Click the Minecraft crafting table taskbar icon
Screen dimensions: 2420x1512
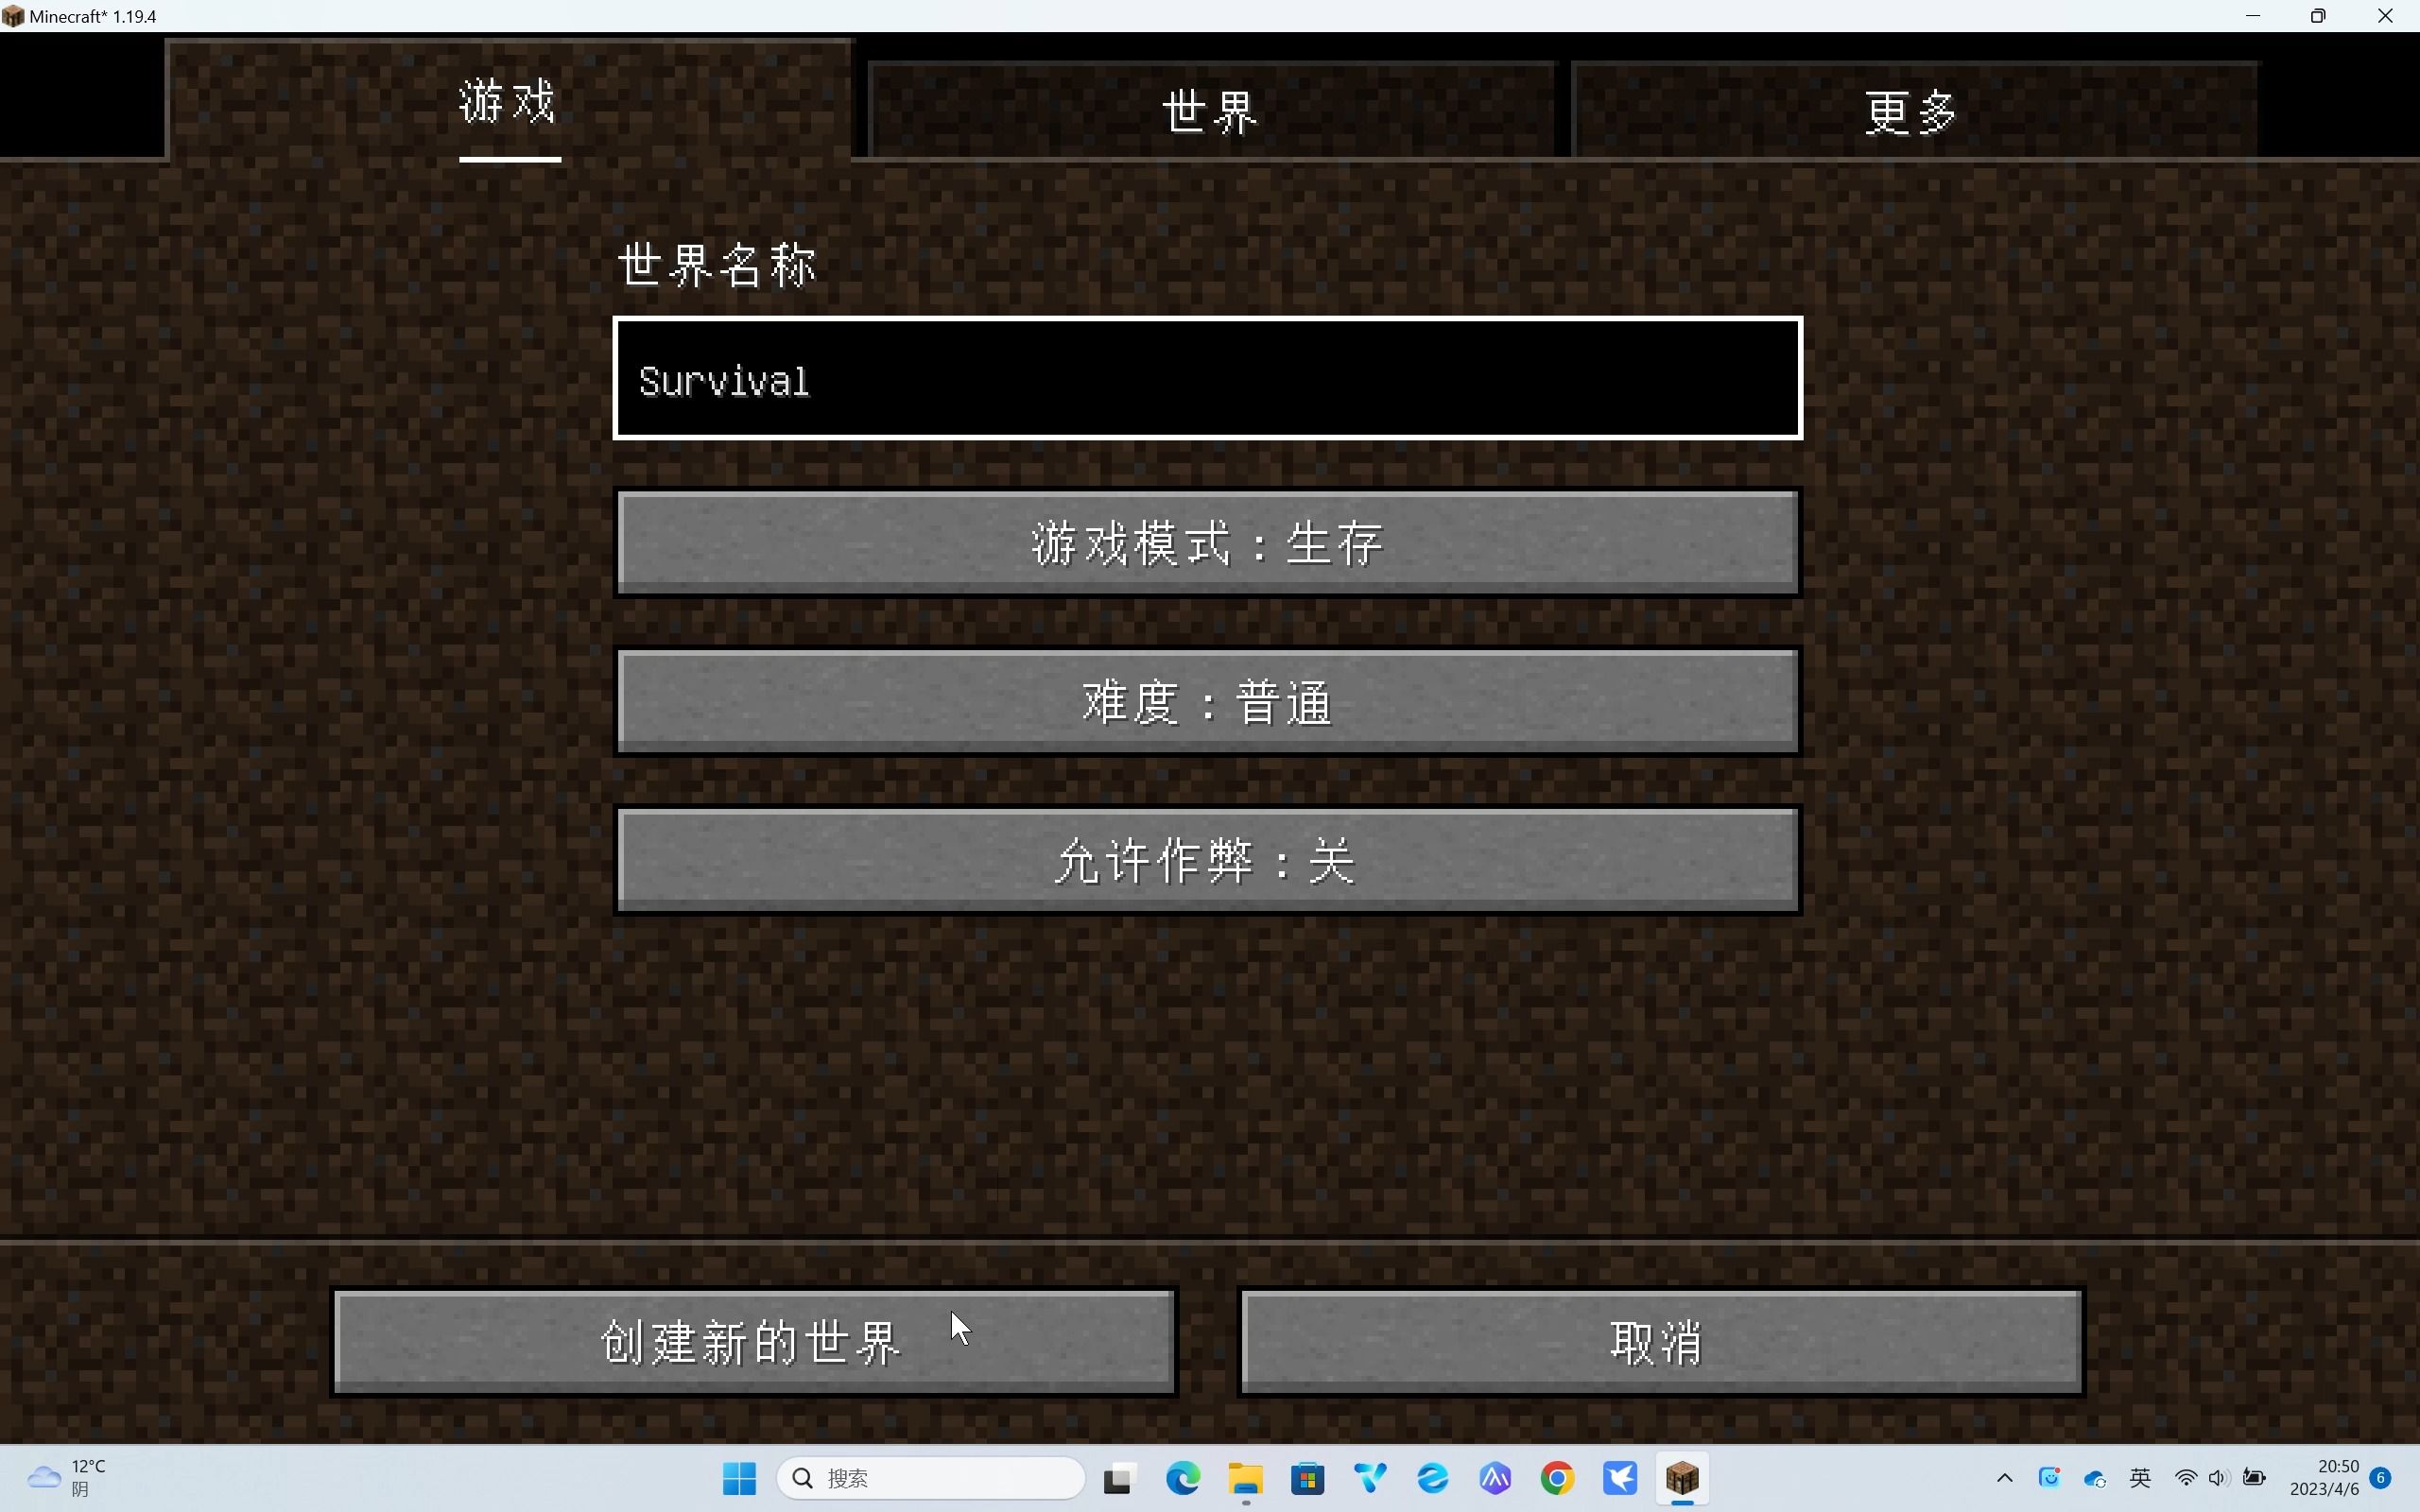pos(1682,1478)
